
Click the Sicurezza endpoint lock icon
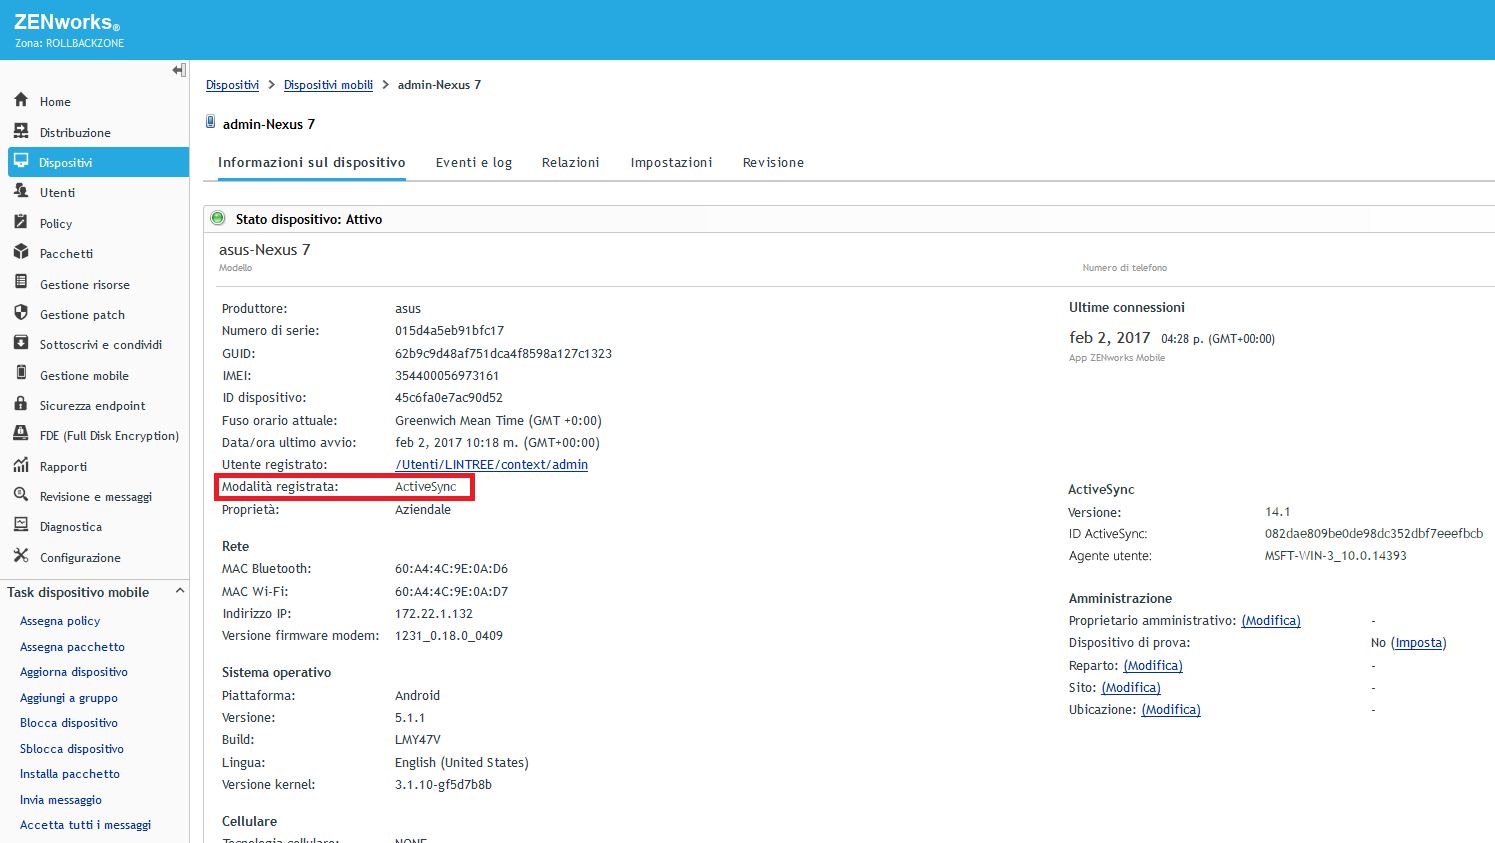(21, 404)
